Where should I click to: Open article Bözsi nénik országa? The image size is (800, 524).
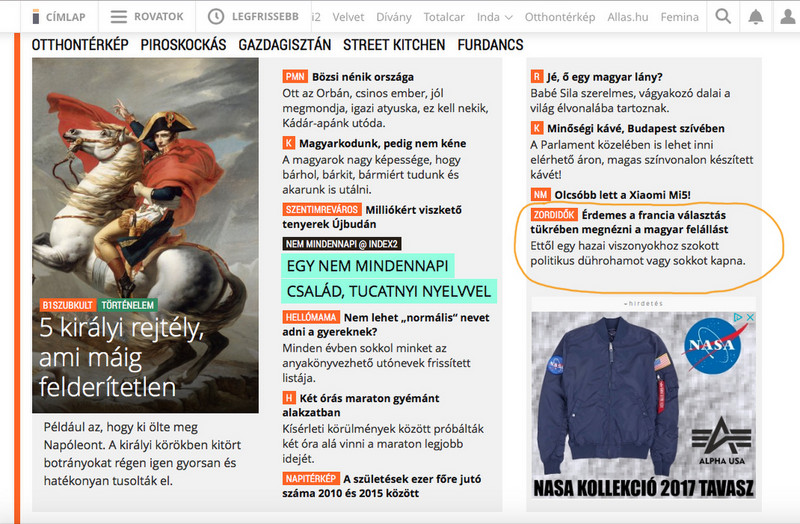click(363, 77)
